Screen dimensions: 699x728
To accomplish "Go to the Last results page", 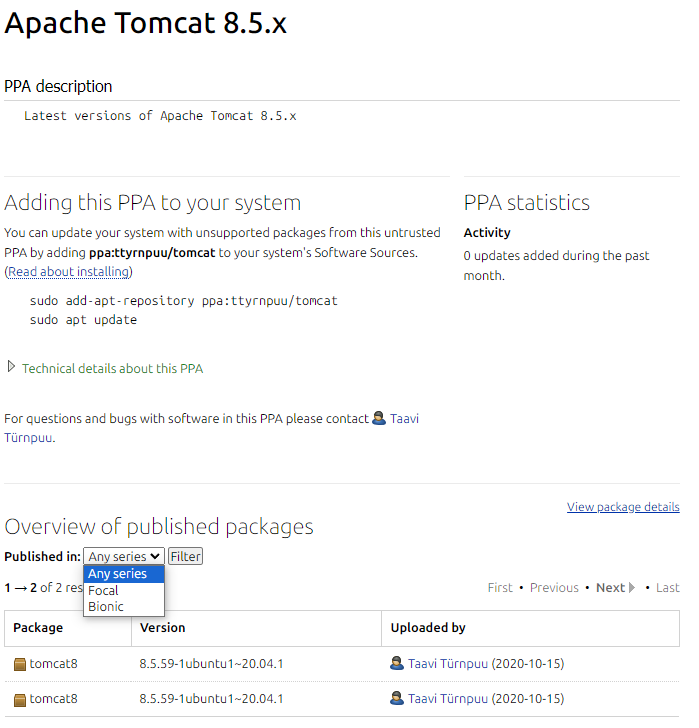I will pyautogui.click(x=668, y=588).
